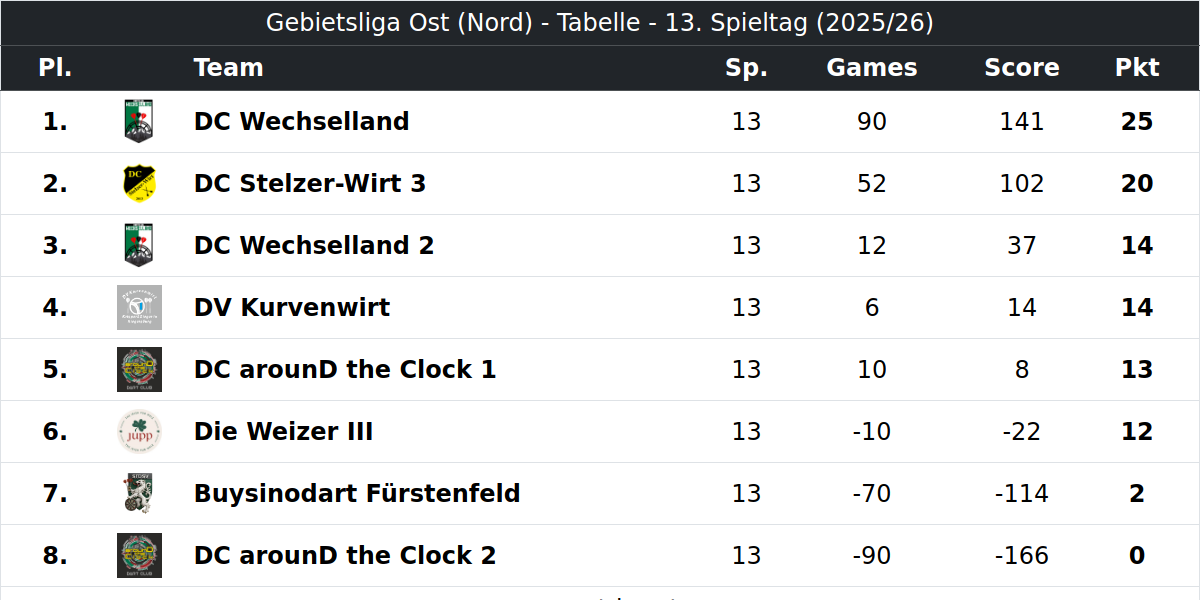The height and width of the screenshot is (600, 1200).
Task: Open the Buysinodart Fürstenfeld team name
Action: coord(357,493)
